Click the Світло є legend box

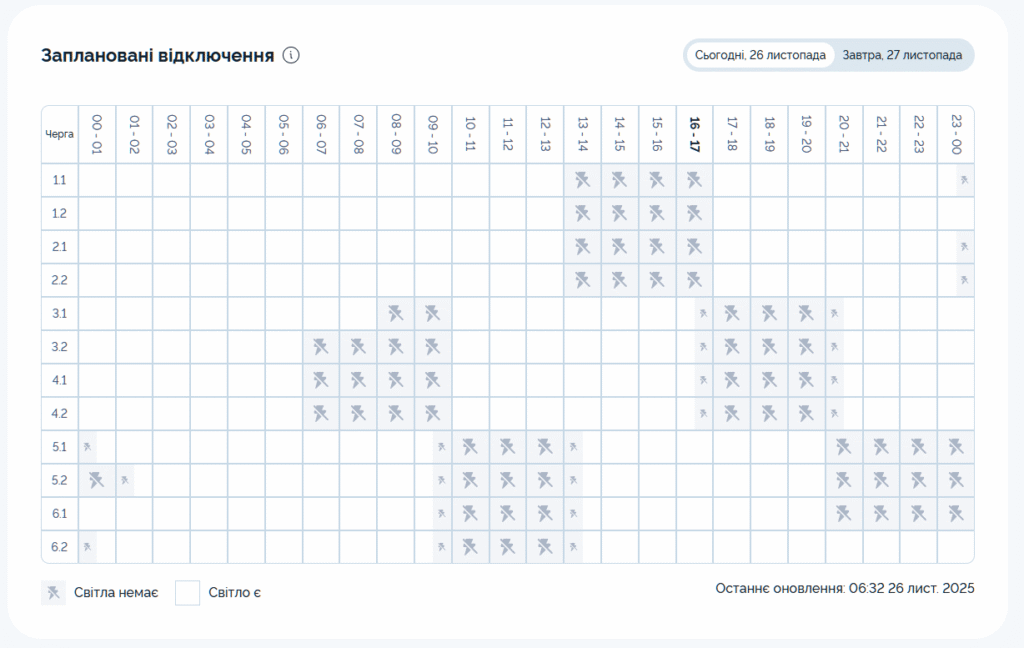tap(187, 593)
